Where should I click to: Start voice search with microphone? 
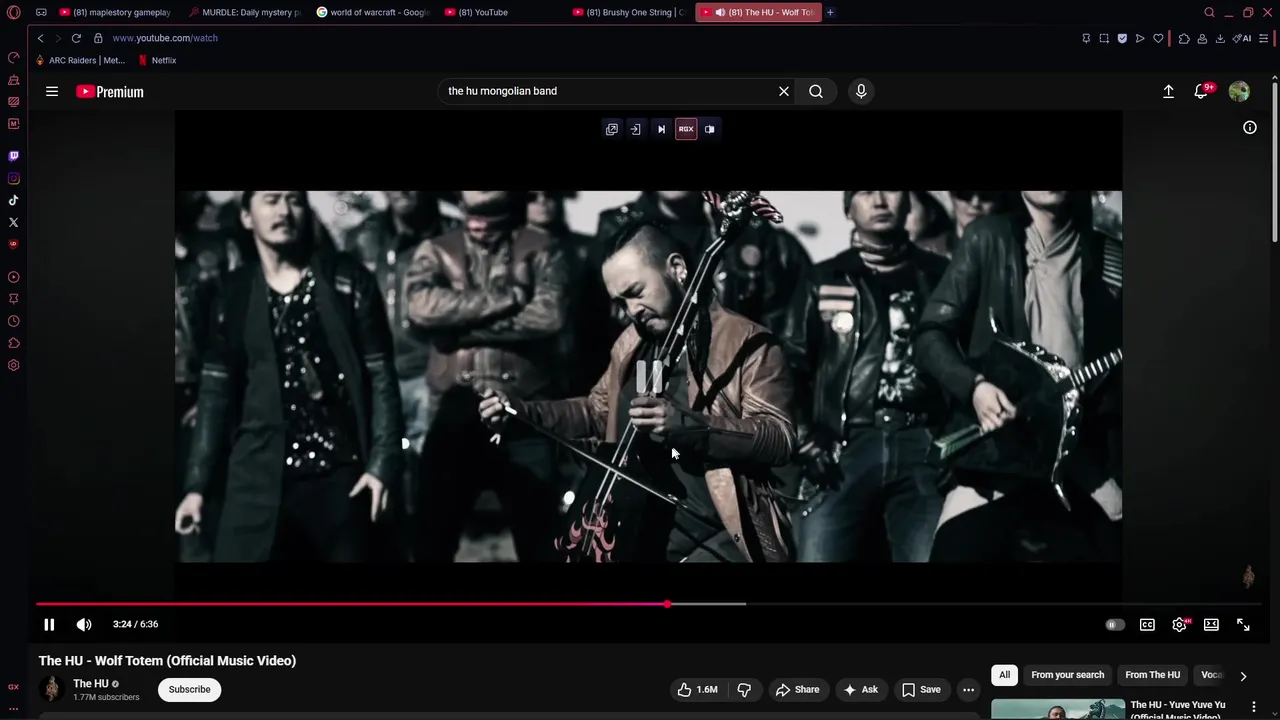(861, 91)
